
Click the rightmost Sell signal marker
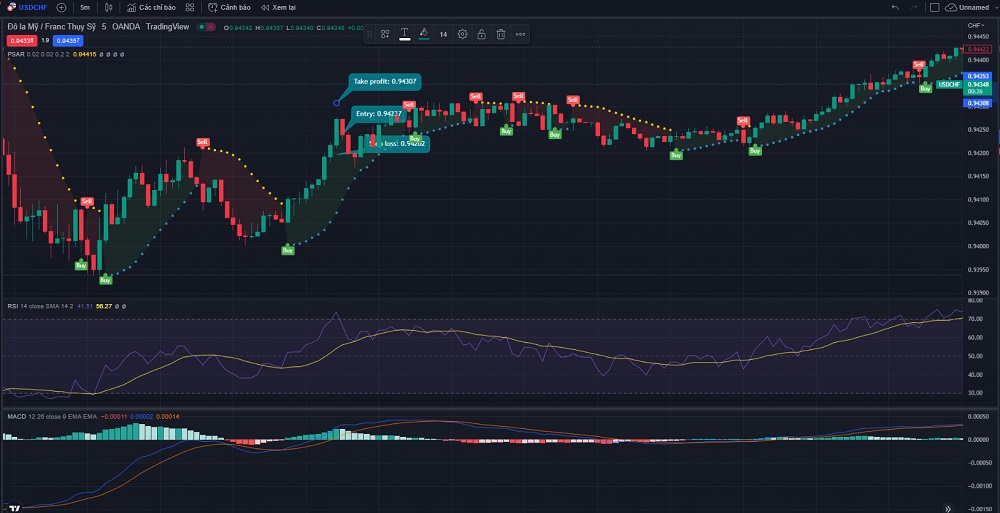click(x=919, y=65)
